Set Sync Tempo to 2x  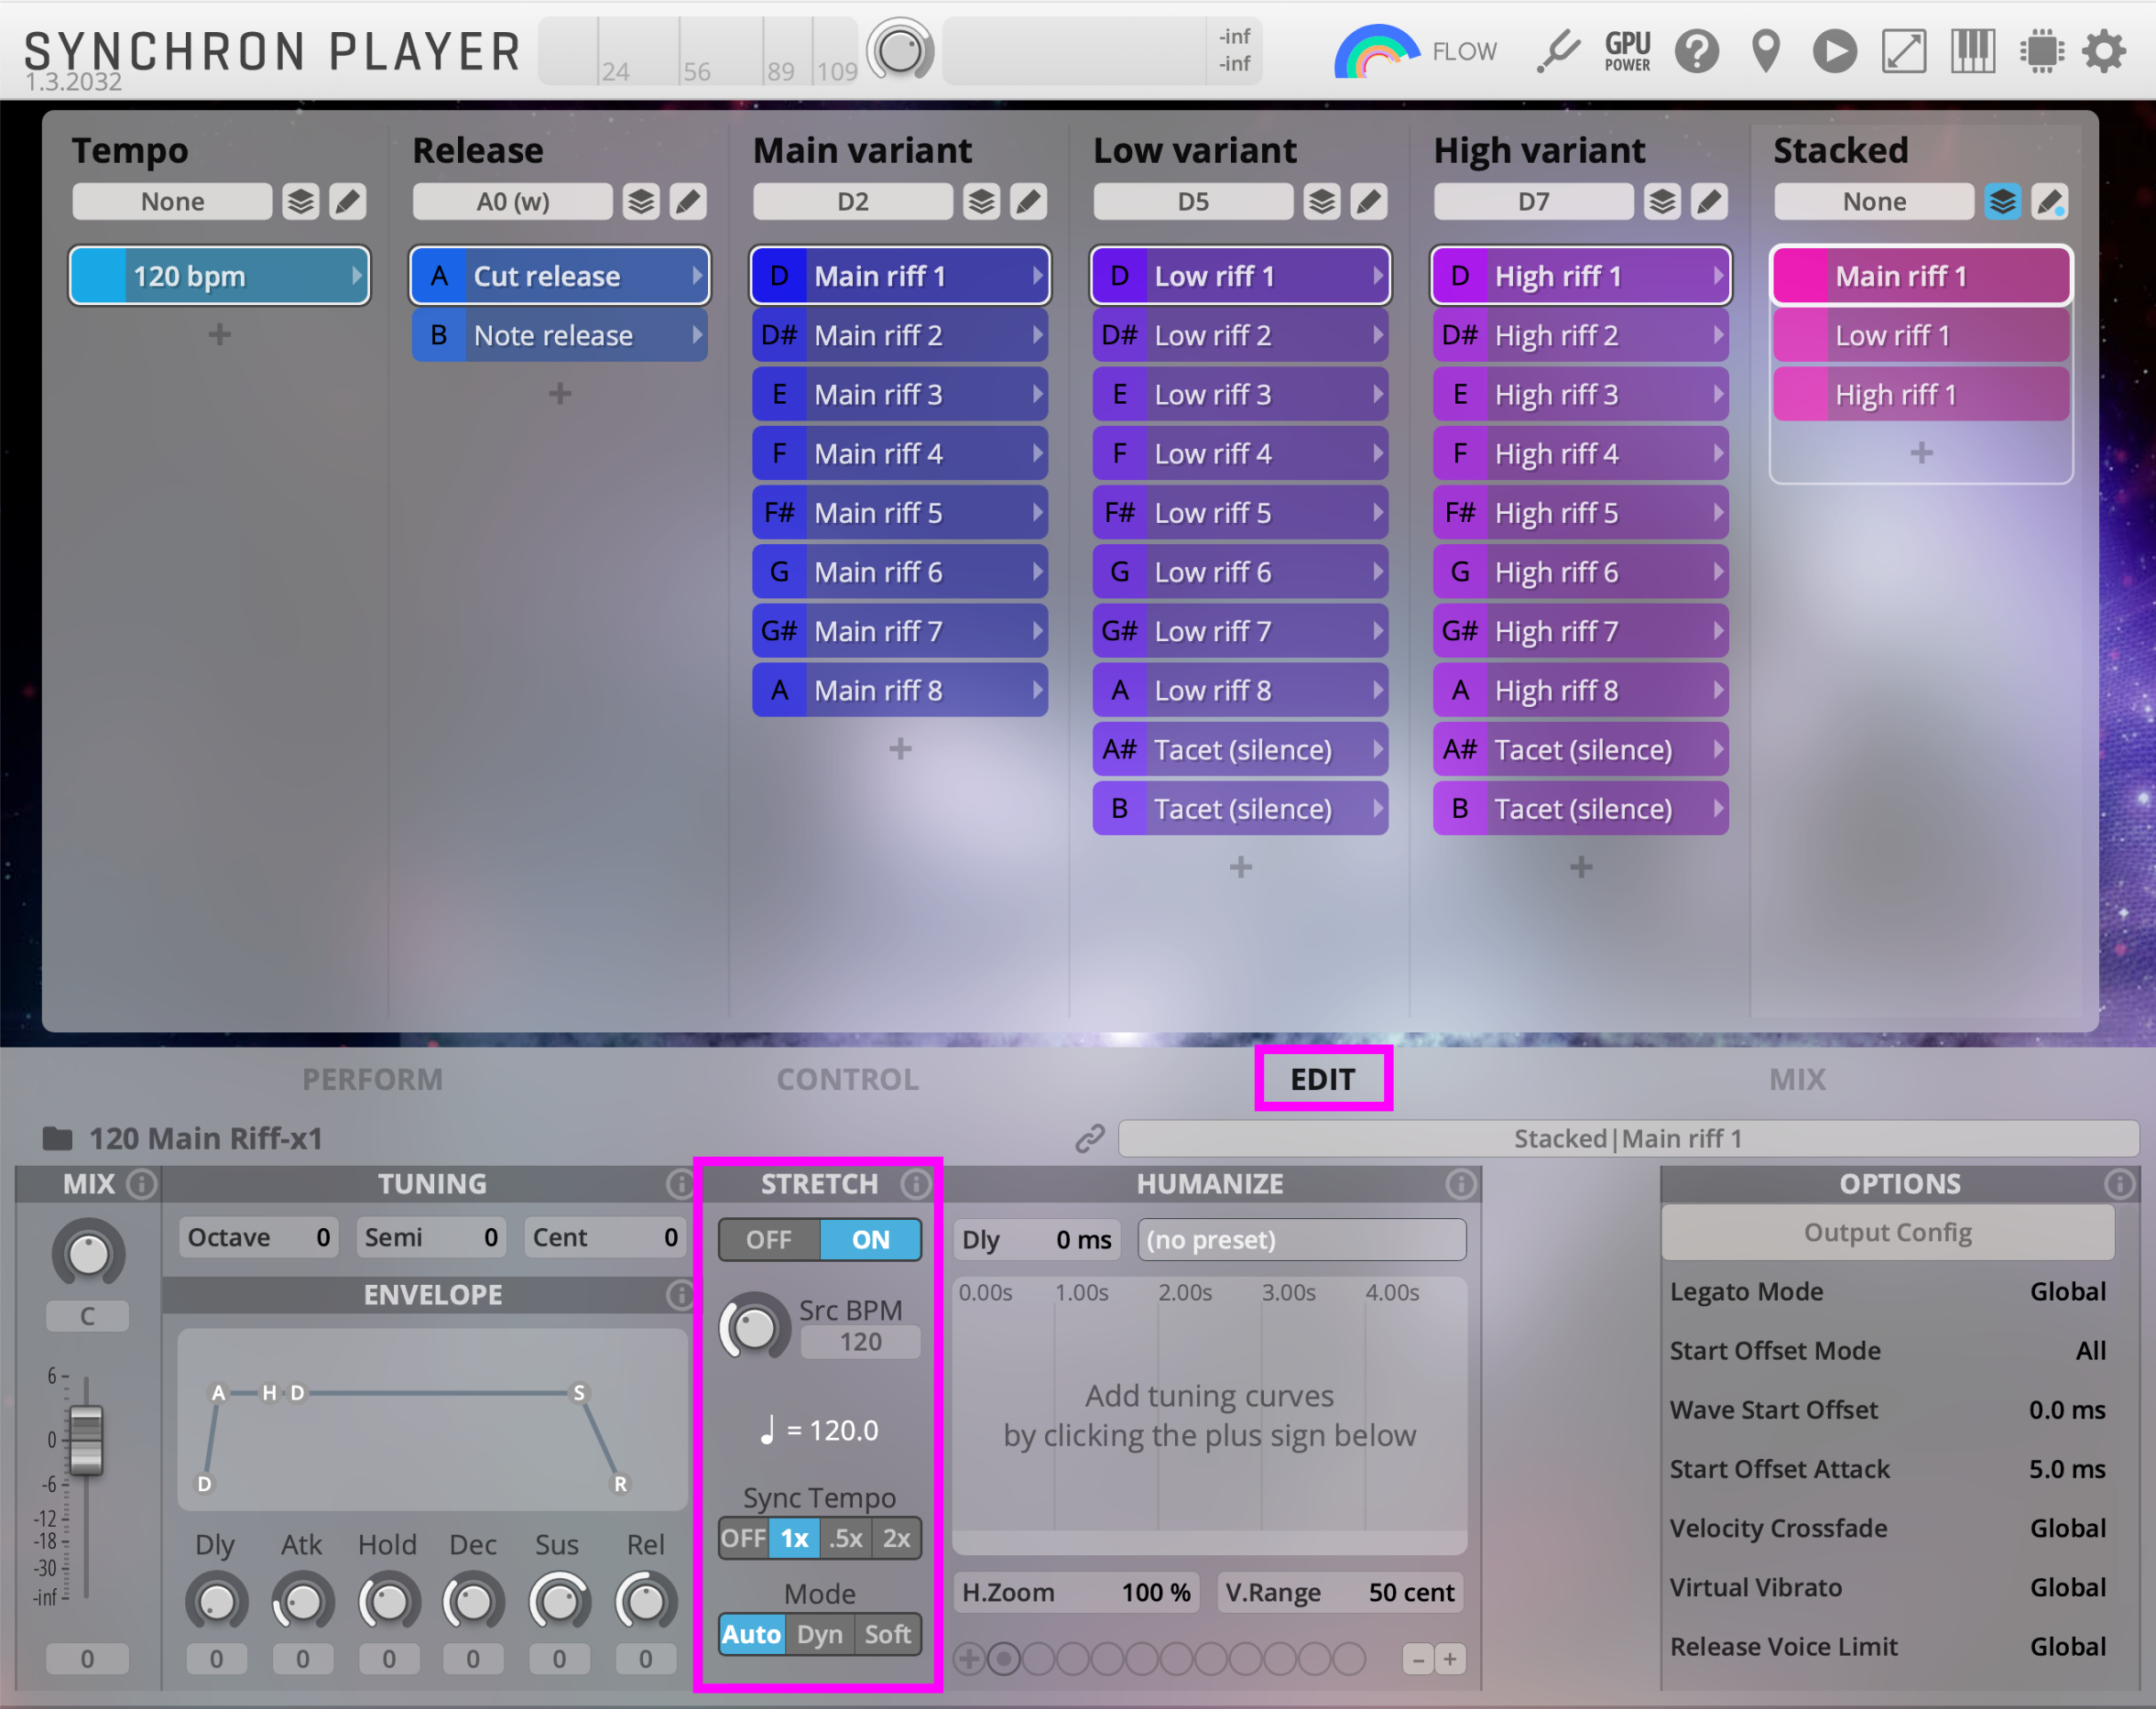(897, 1538)
